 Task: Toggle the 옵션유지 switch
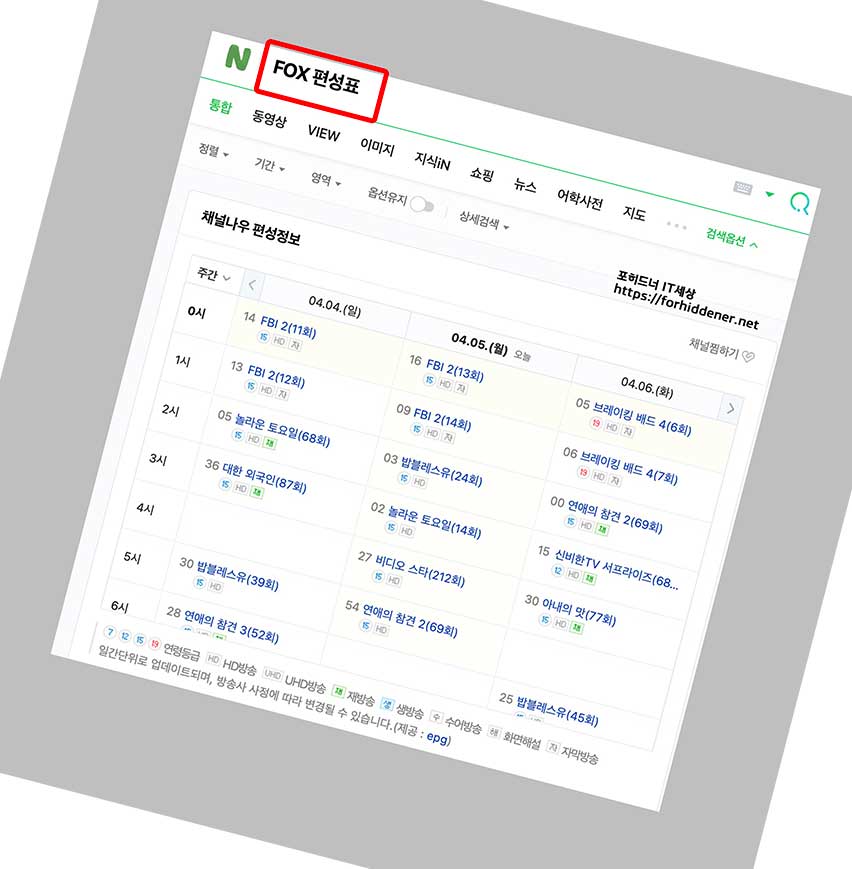point(422,205)
